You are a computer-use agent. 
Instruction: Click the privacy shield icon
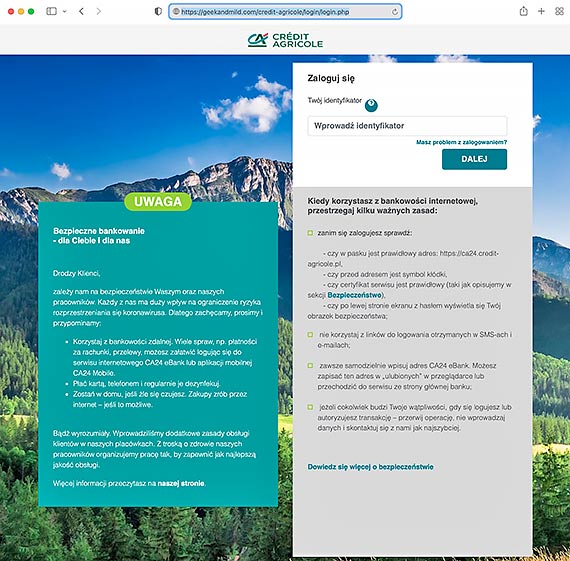(x=158, y=11)
